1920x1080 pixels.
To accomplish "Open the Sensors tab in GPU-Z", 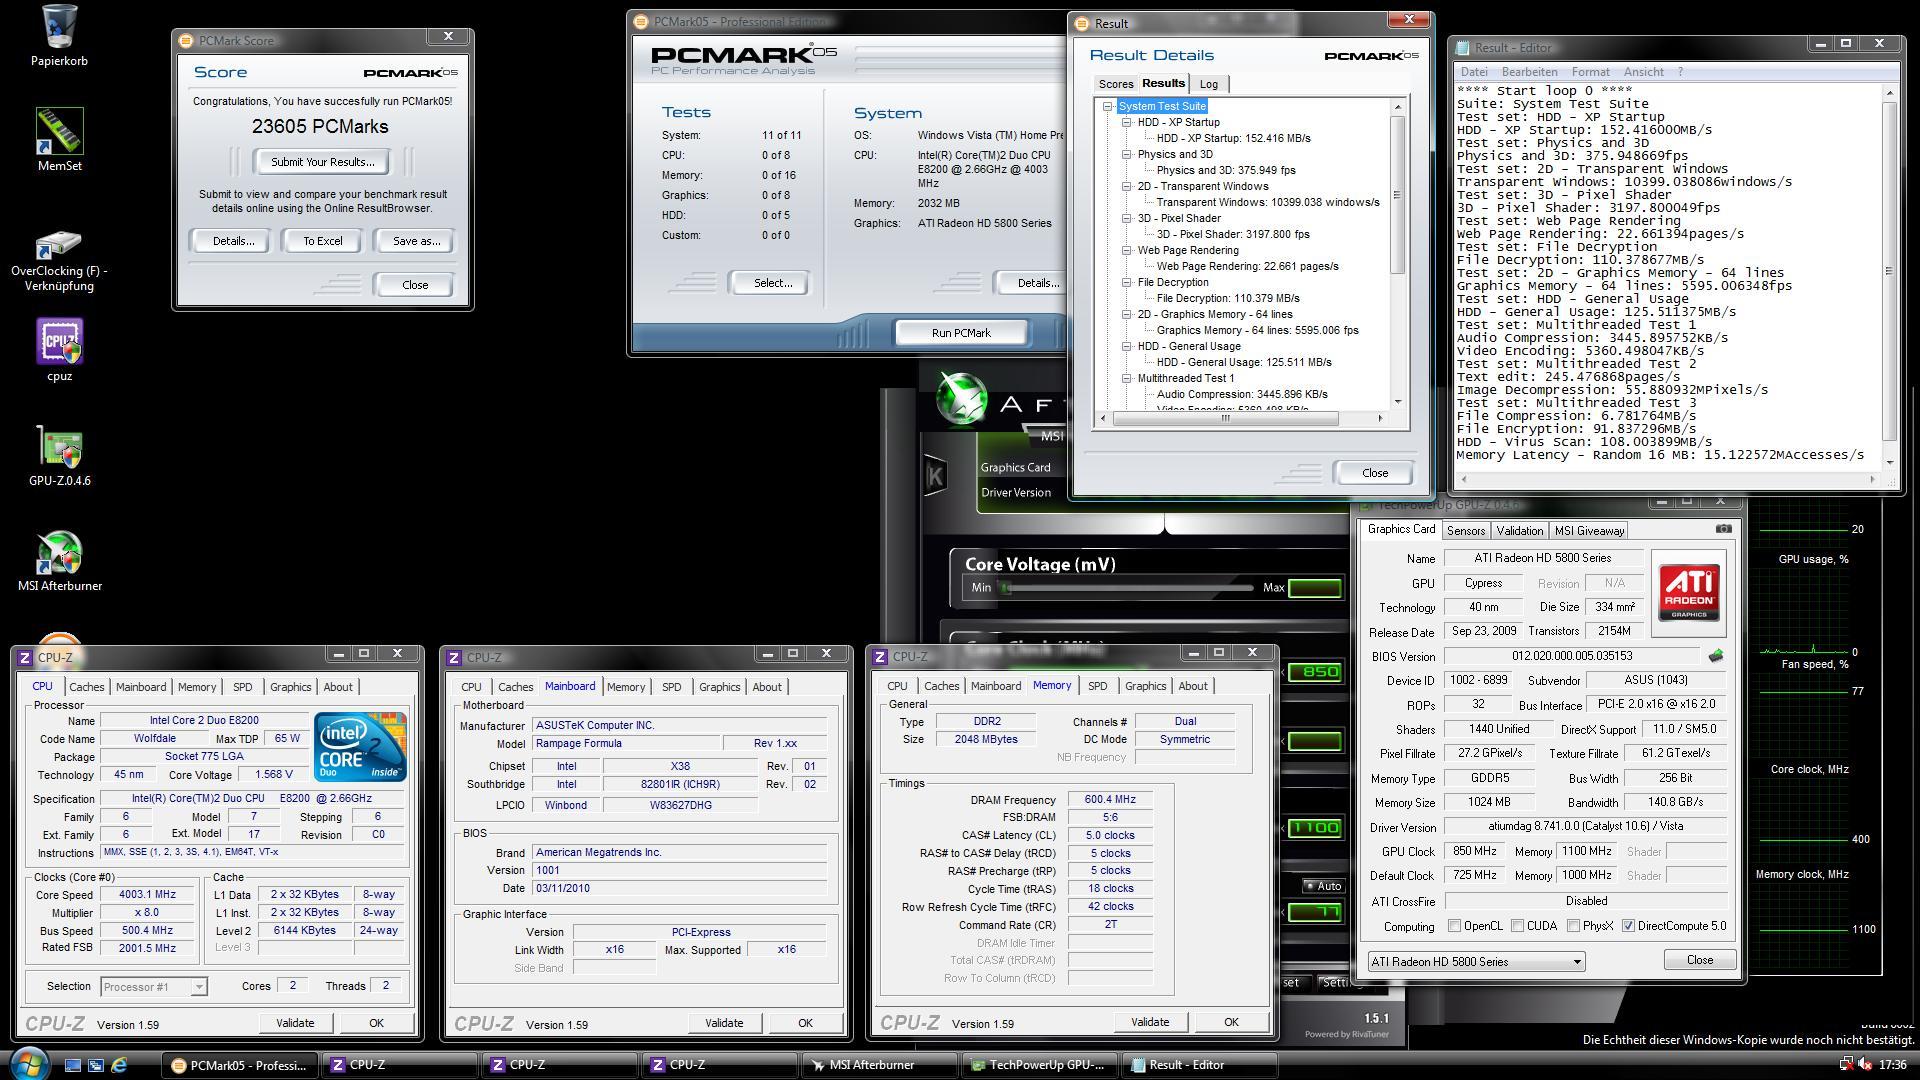I will [x=1465, y=531].
